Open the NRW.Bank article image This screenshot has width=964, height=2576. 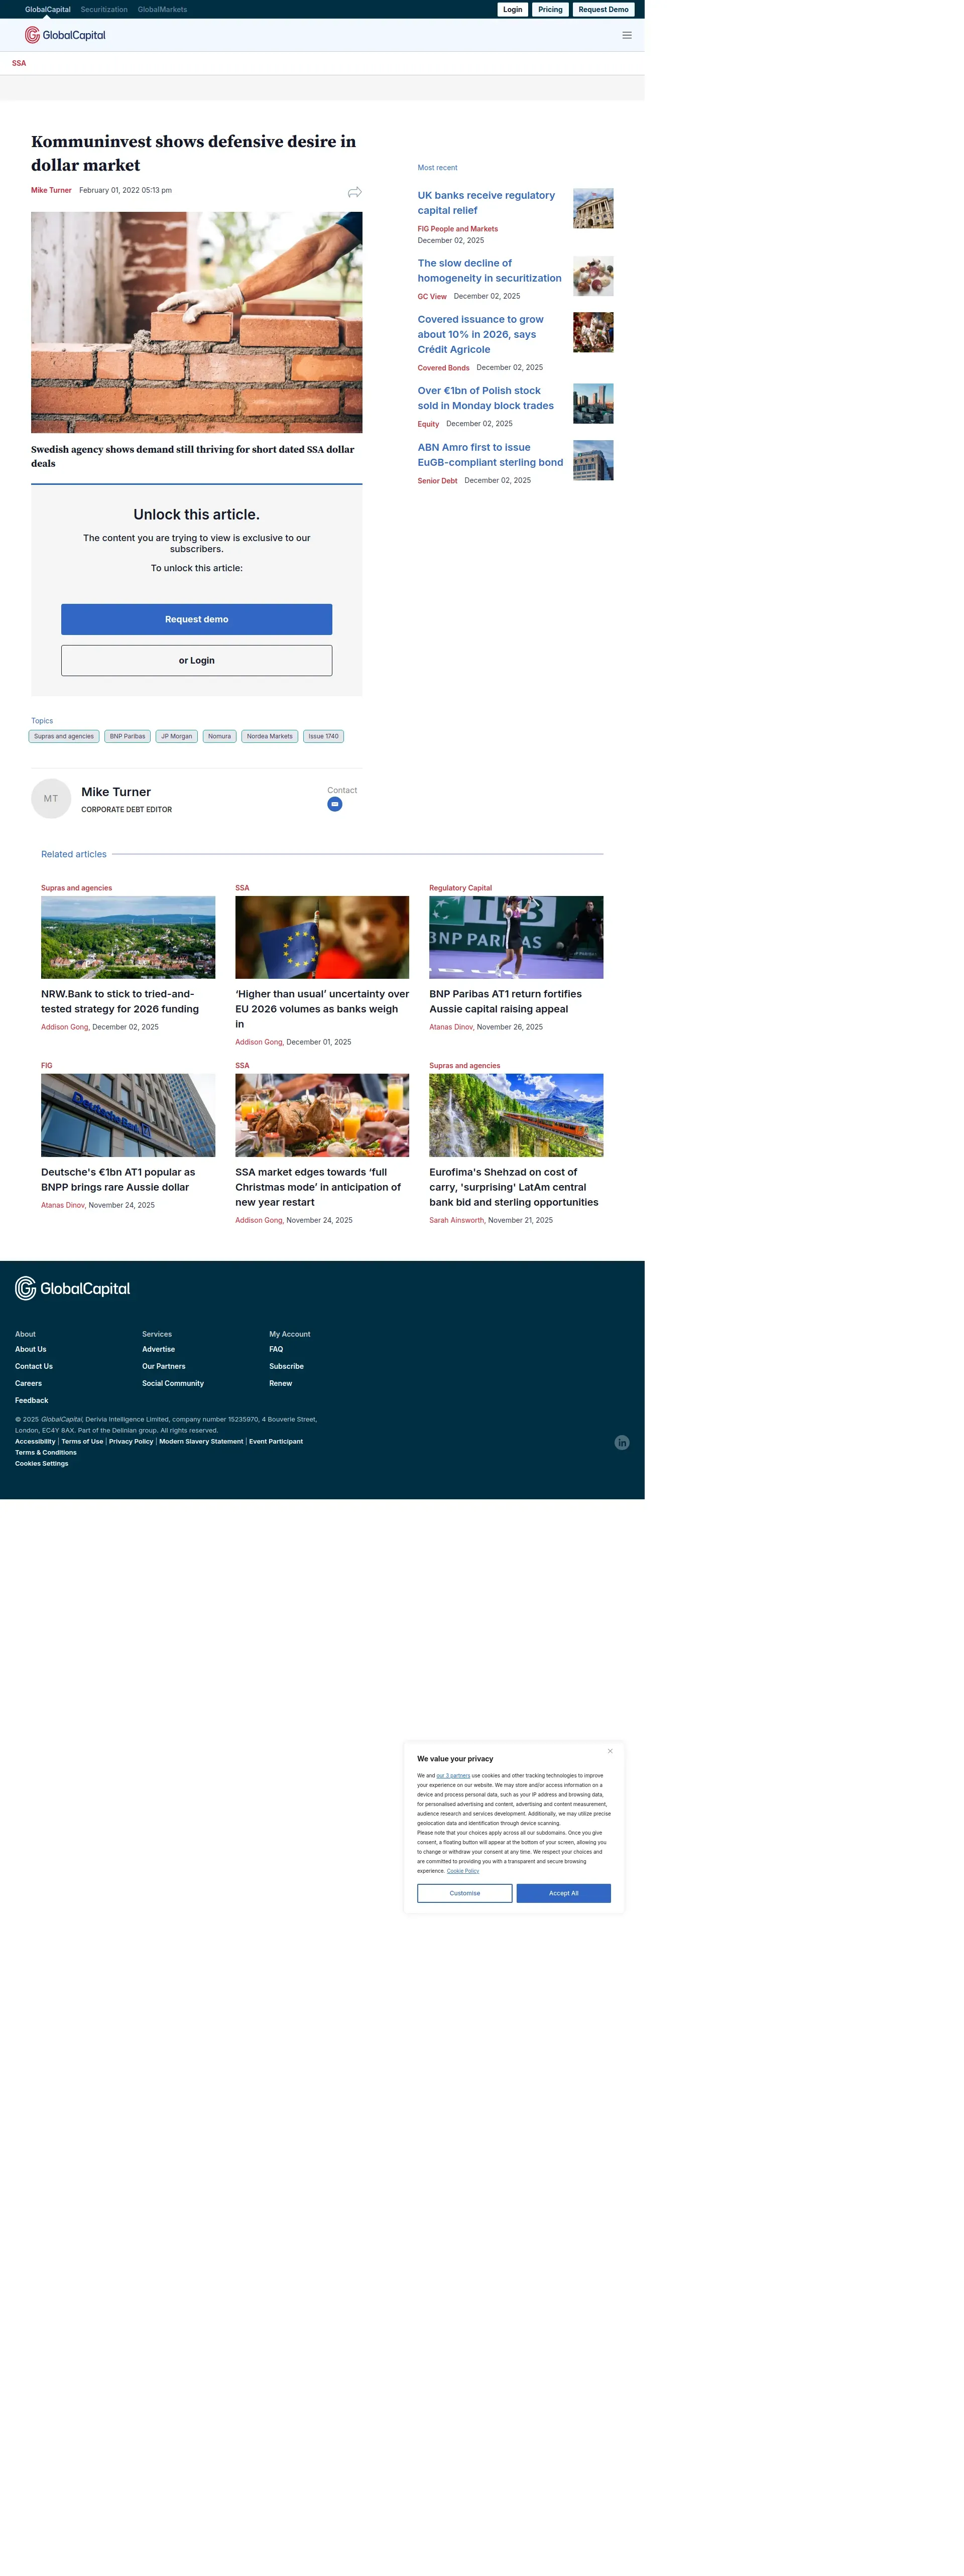[128, 937]
